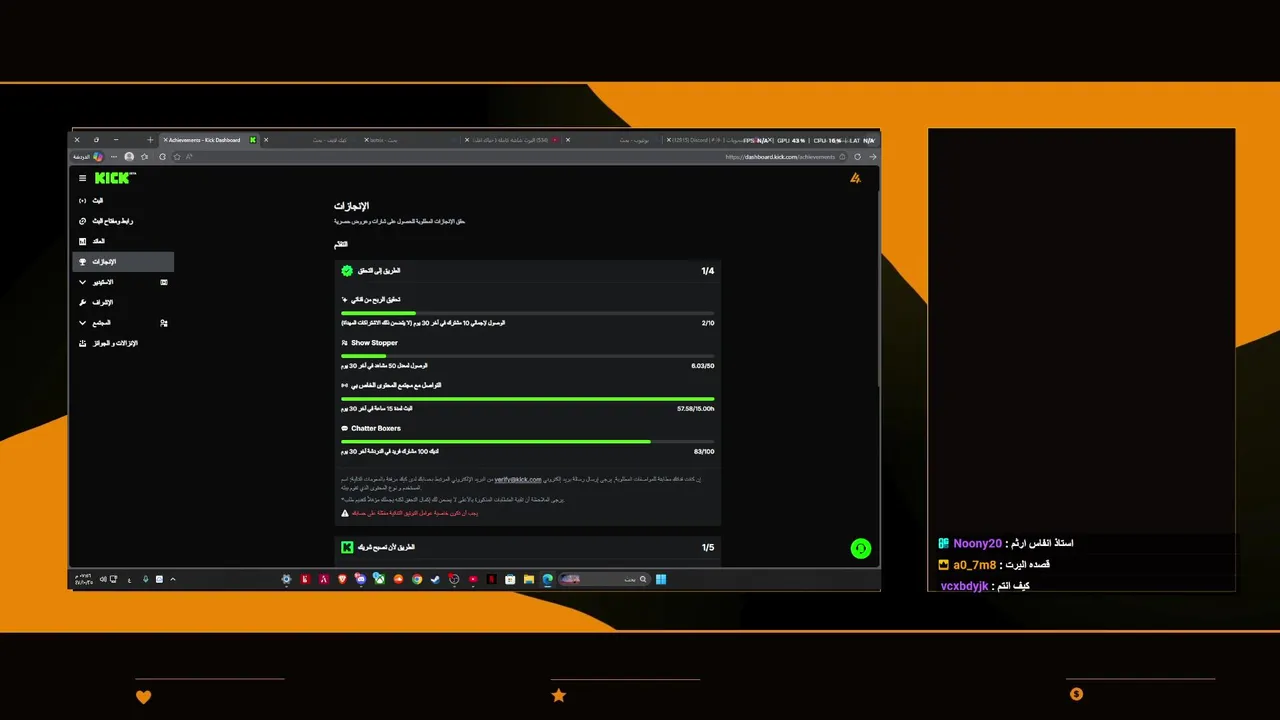Screen dimensions: 1280x720
Task: Expand the المجتمع sidebar chevron
Action: tap(83, 323)
